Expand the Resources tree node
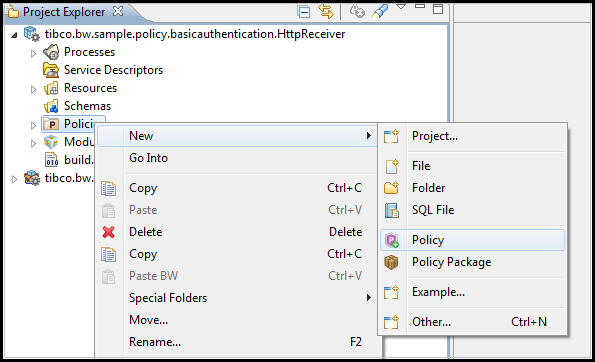 click(33, 89)
